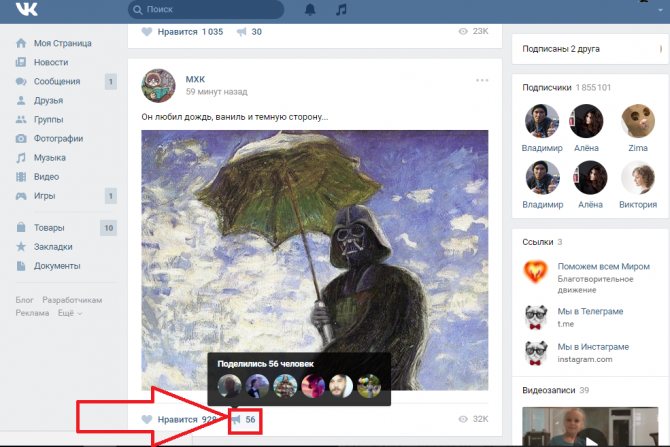Open Группы in sidebar
670x447 pixels.
tap(48, 120)
